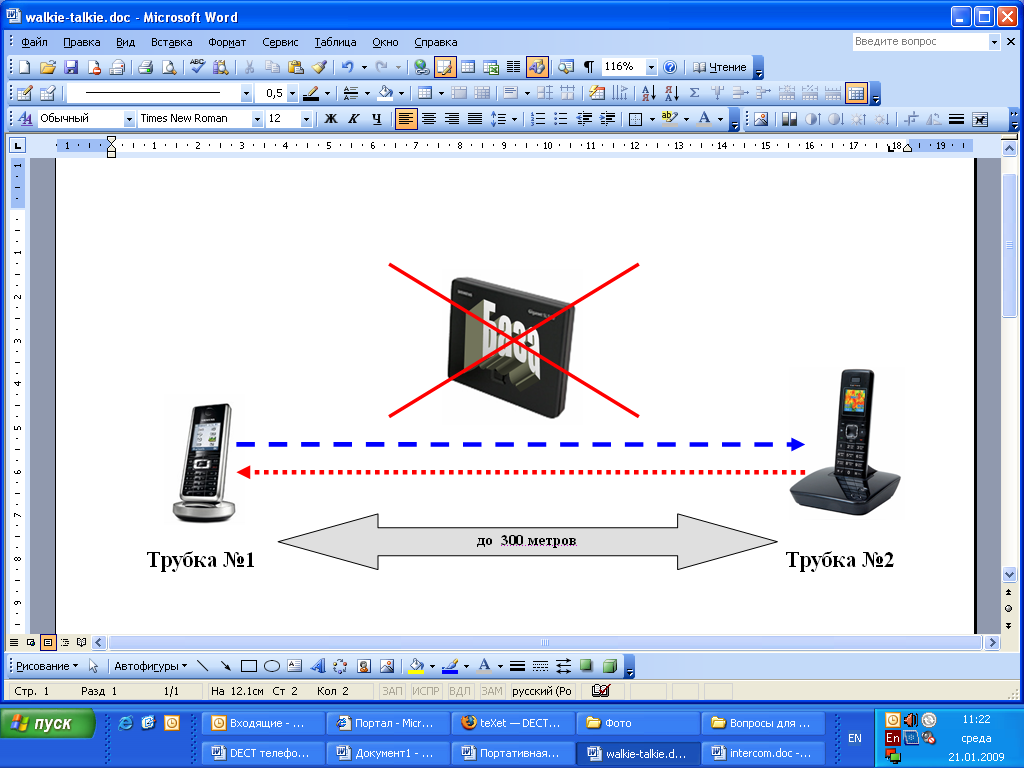Screen dimensions: 1024x768
Task: Open the Правка menu
Action: tap(82, 42)
